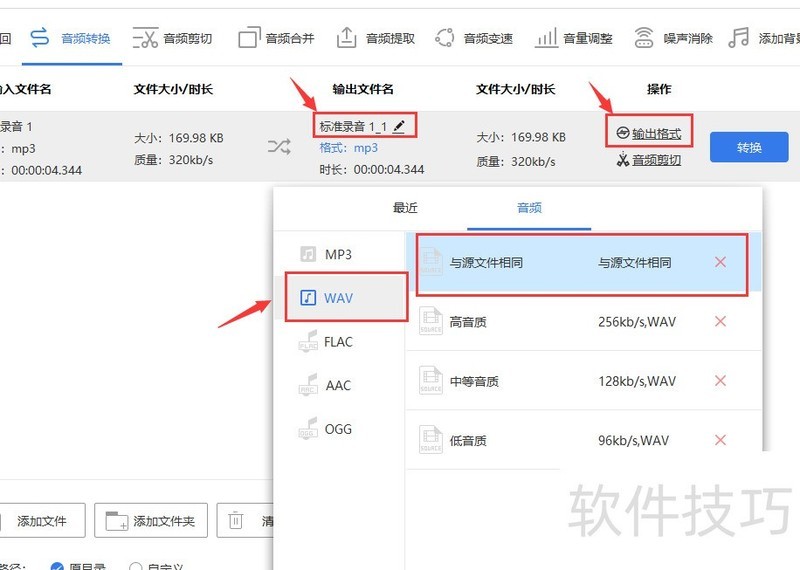Select the AAC format option
This screenshot has height=570, width=800.
(x=338, y=386)
